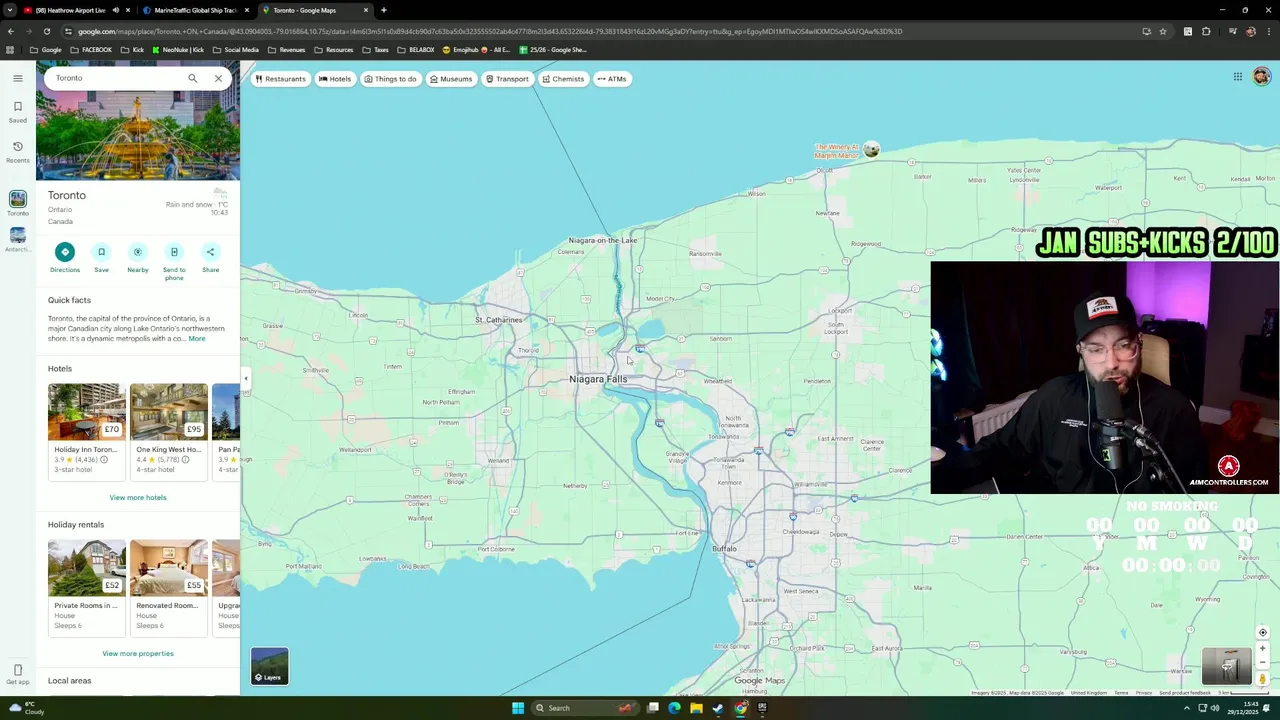
Task: Open the Taxes bookmarks folder
Action: pos(375,50)
